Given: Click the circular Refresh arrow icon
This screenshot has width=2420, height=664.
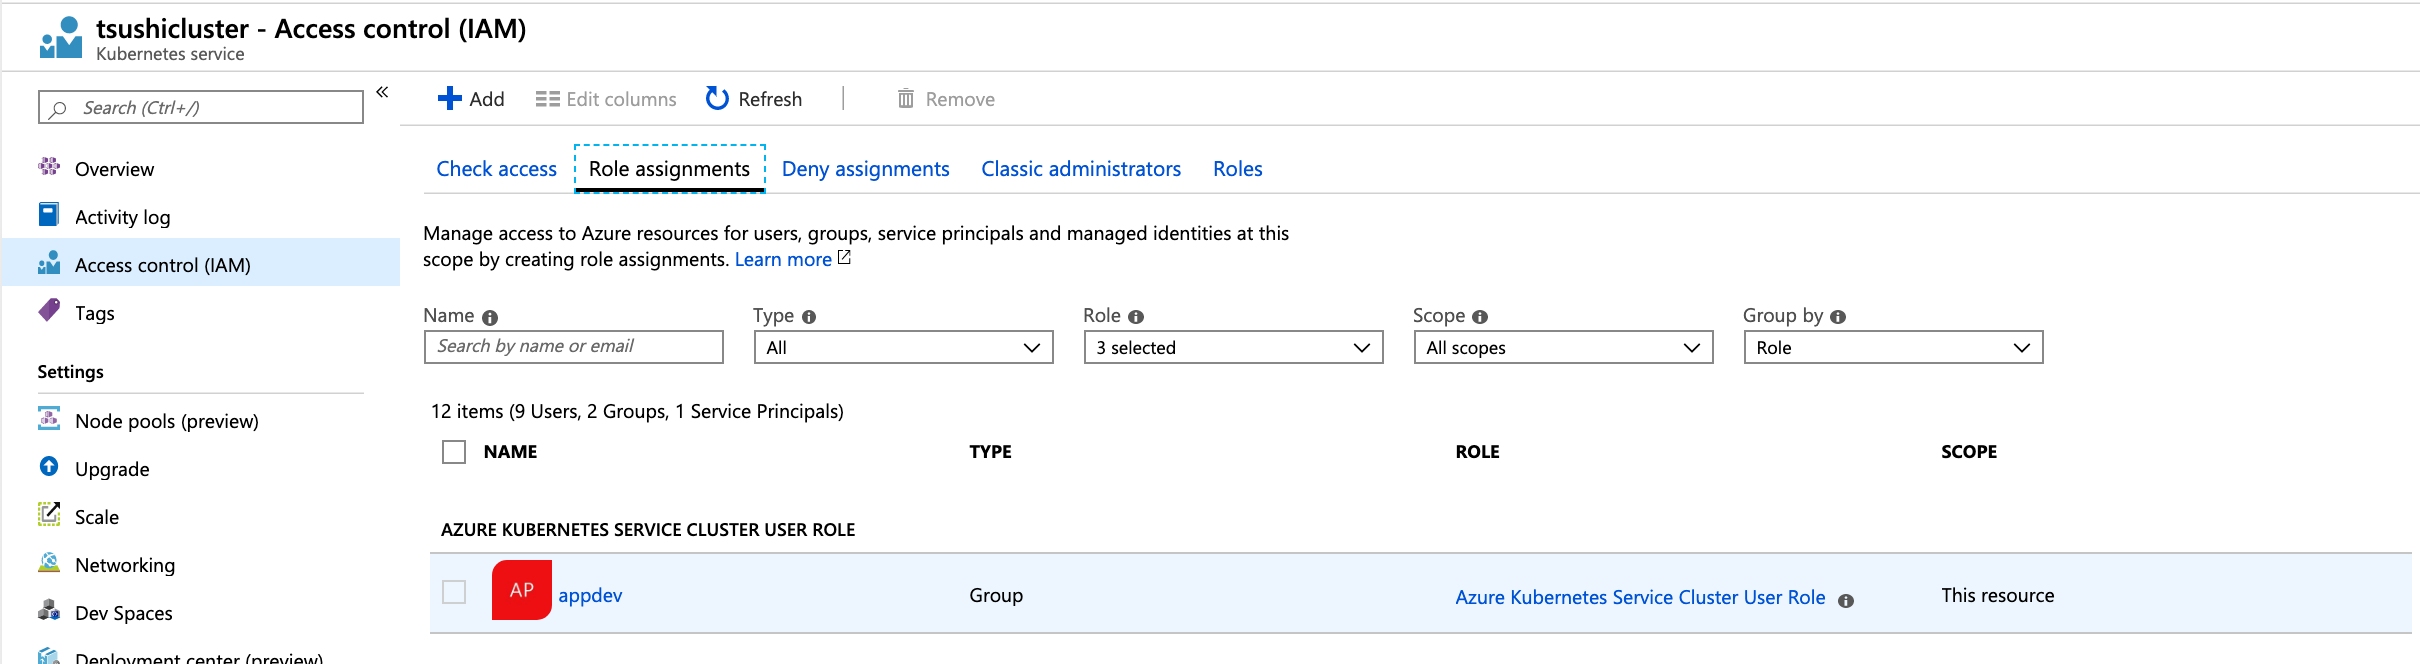Looking at the screenshot, I should click(x=717, y=98).
